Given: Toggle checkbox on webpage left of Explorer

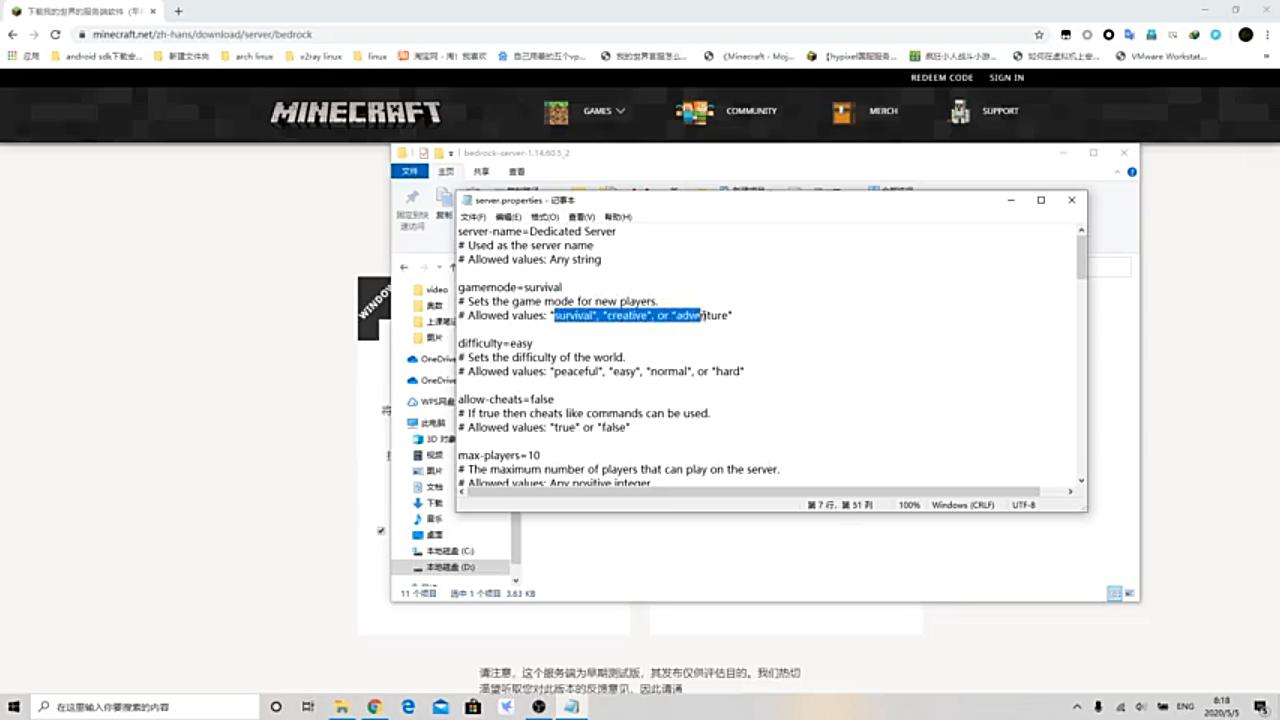Looking at the screenshot, I should 381,531.
